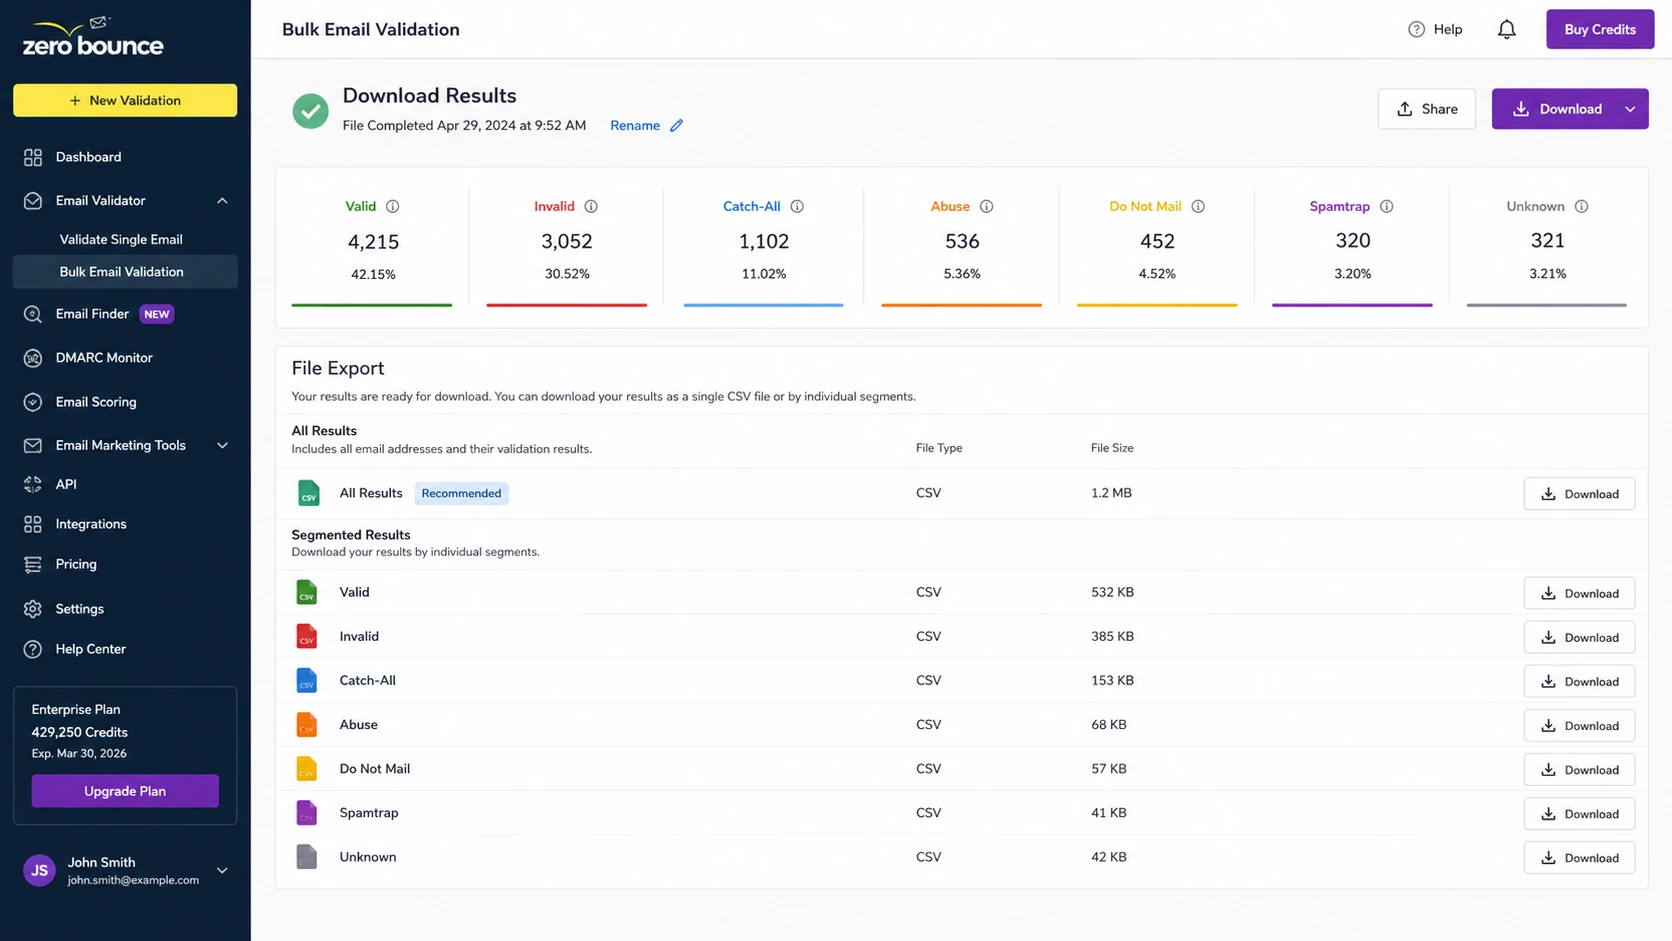
Task: Click the red Invalid CSV file icon
Action: [x=307, y=636]
